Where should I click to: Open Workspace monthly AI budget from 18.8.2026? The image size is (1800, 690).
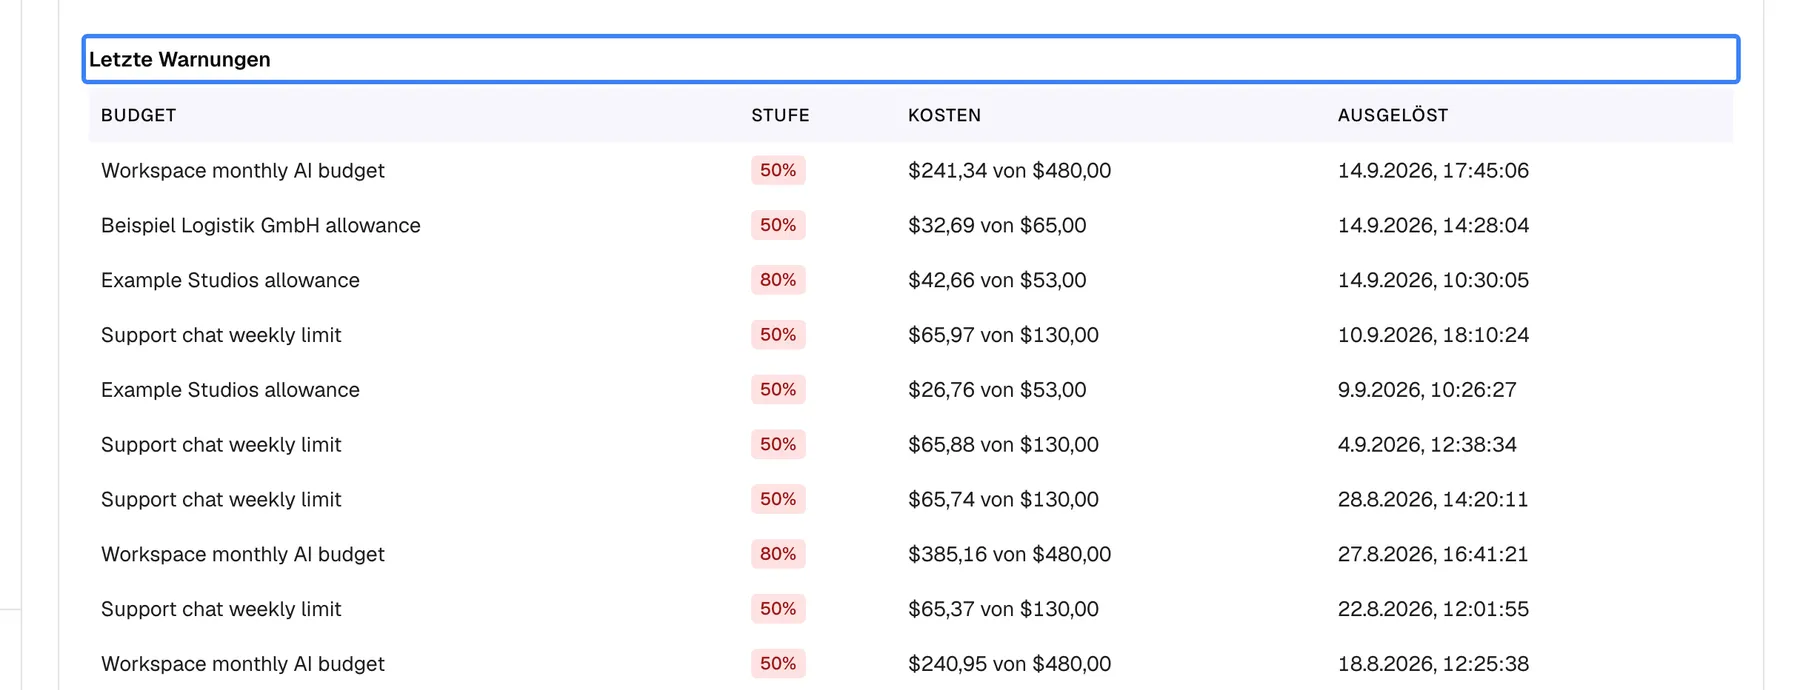(242, 665)
